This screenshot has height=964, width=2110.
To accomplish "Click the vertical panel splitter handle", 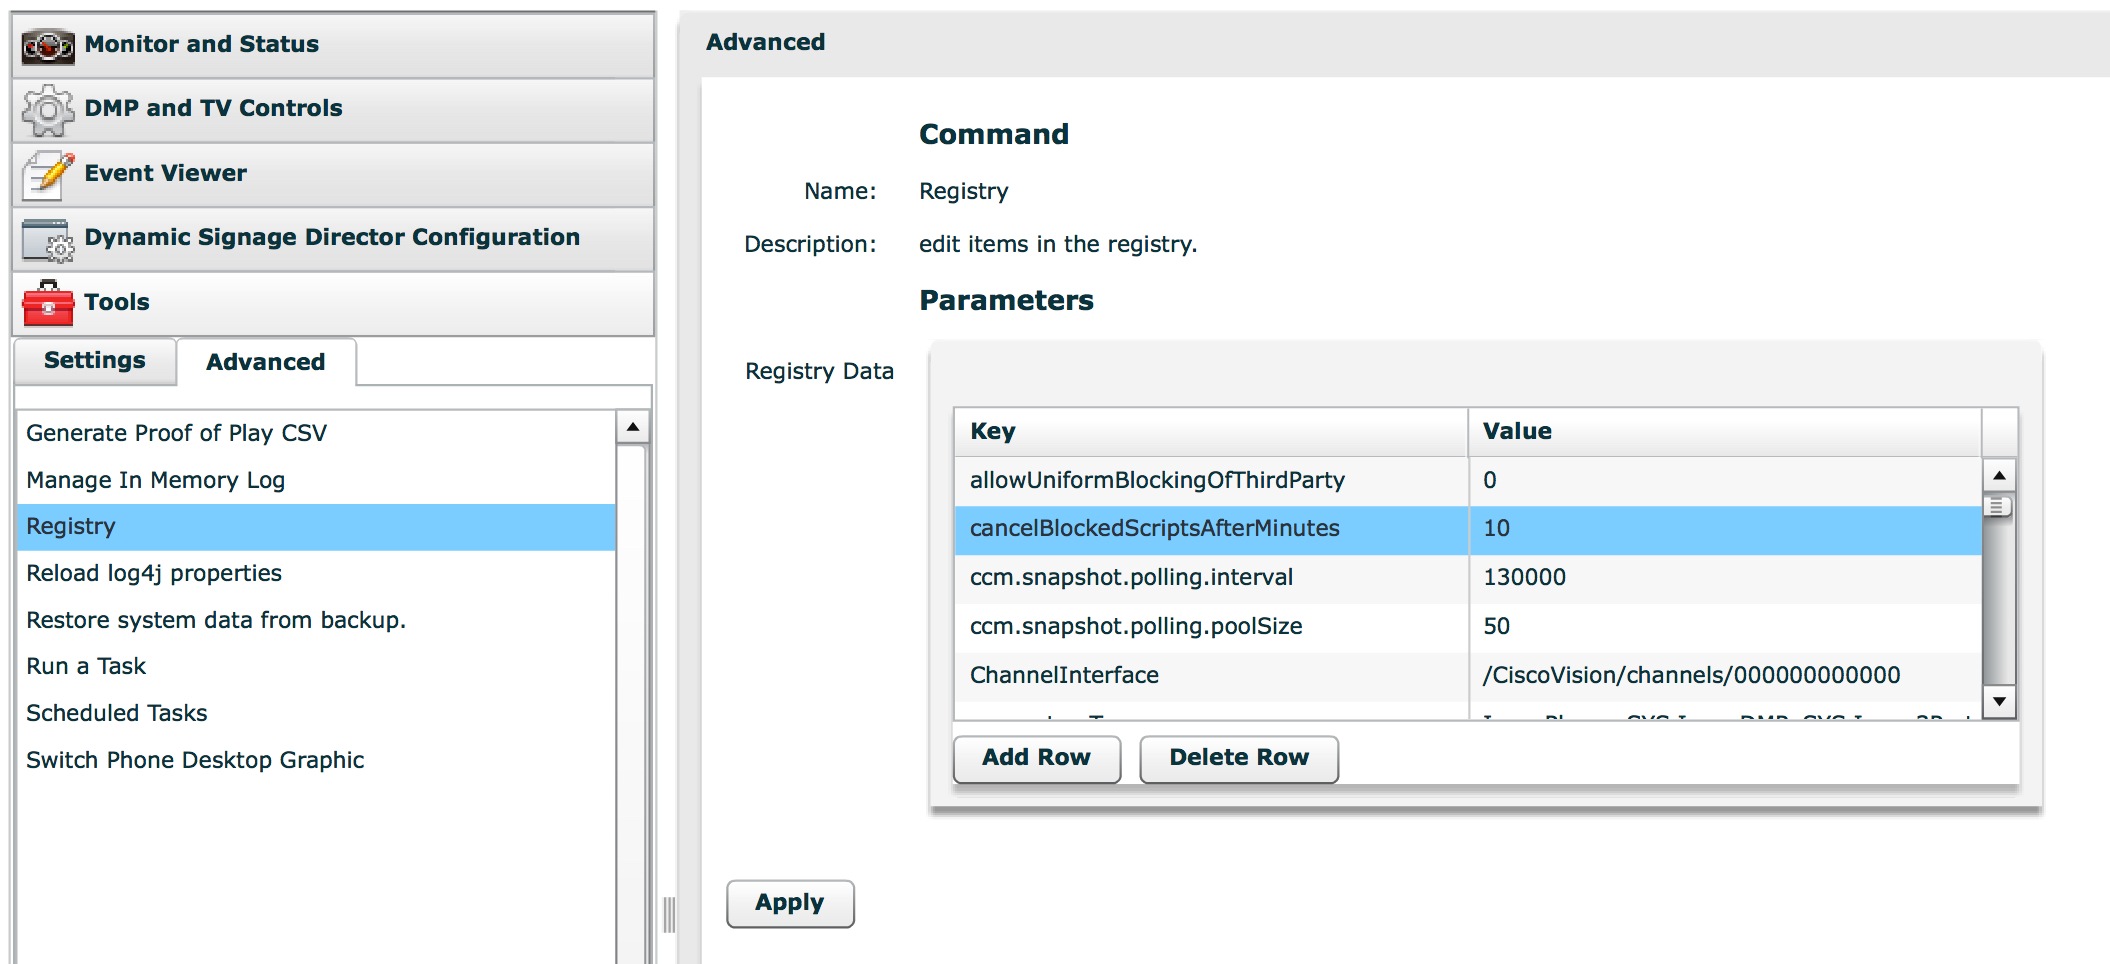I will (669, 915).
